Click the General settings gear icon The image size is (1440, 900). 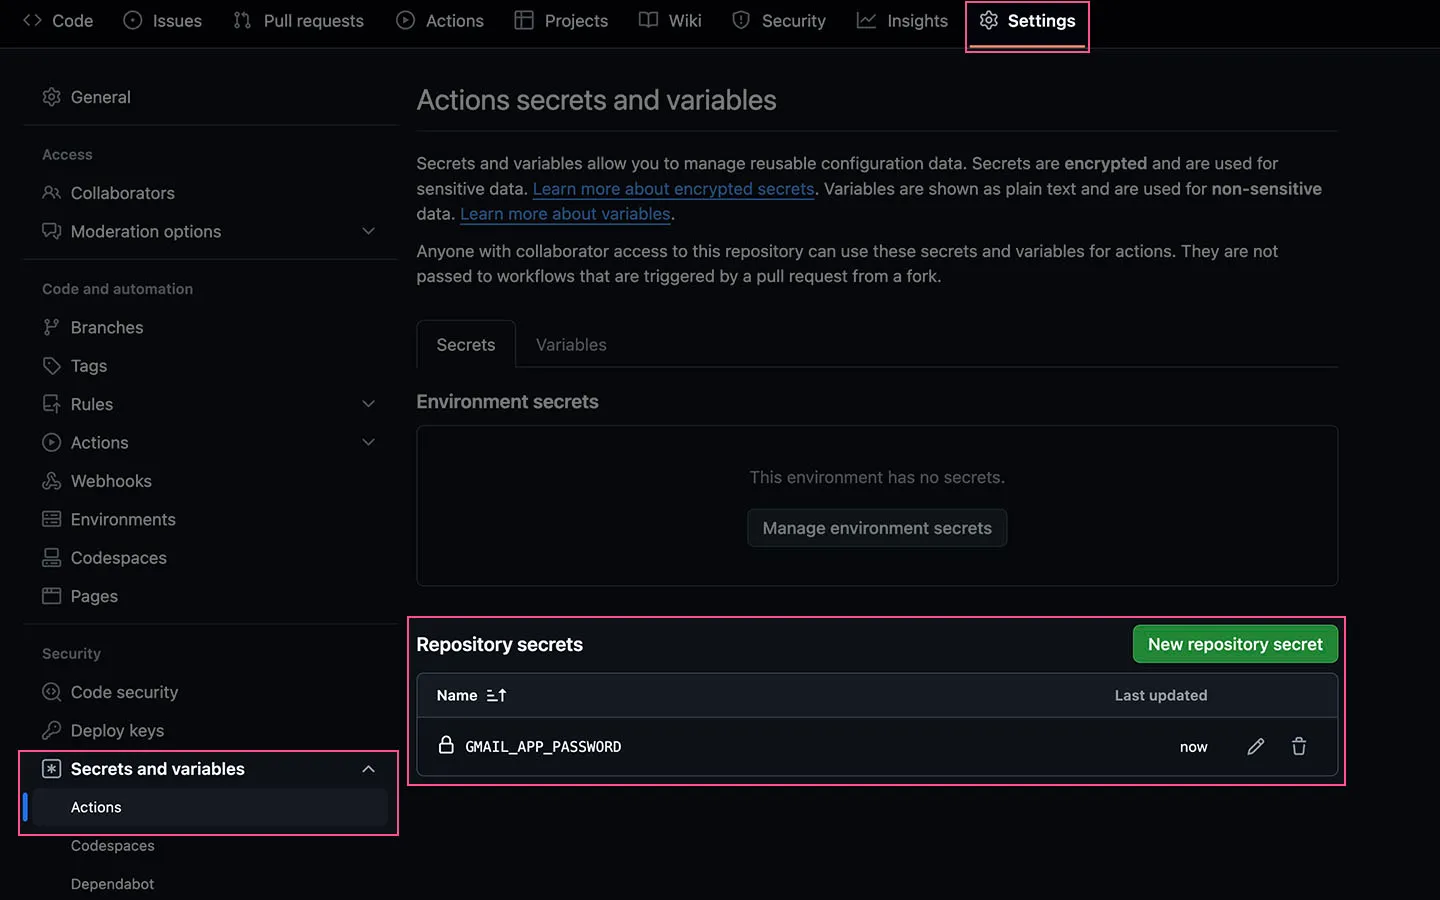[51, 97]
